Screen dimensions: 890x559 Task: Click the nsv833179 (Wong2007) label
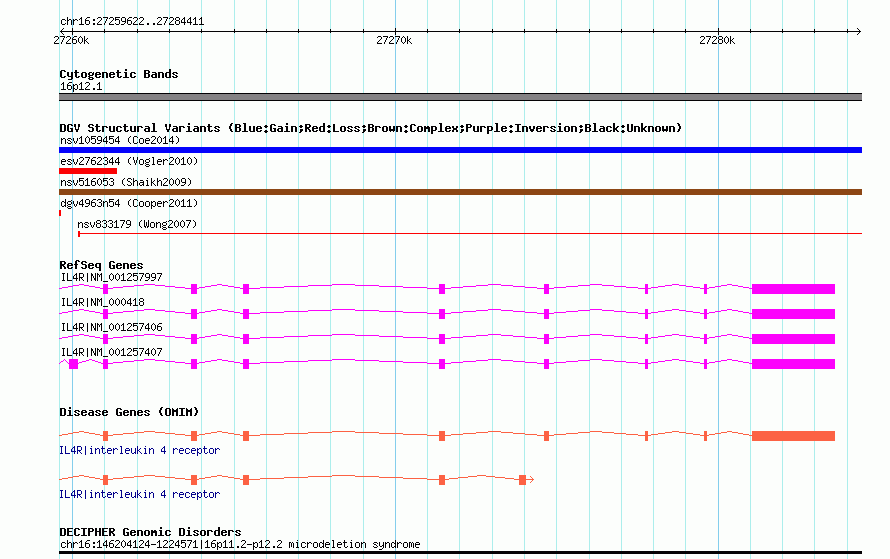(137, 224)
